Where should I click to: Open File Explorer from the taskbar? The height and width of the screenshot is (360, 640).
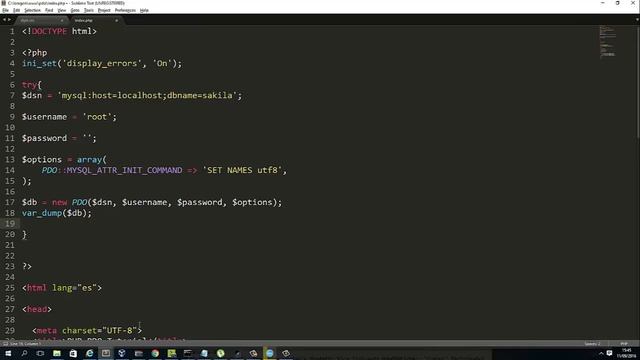(x=138, y=353)
